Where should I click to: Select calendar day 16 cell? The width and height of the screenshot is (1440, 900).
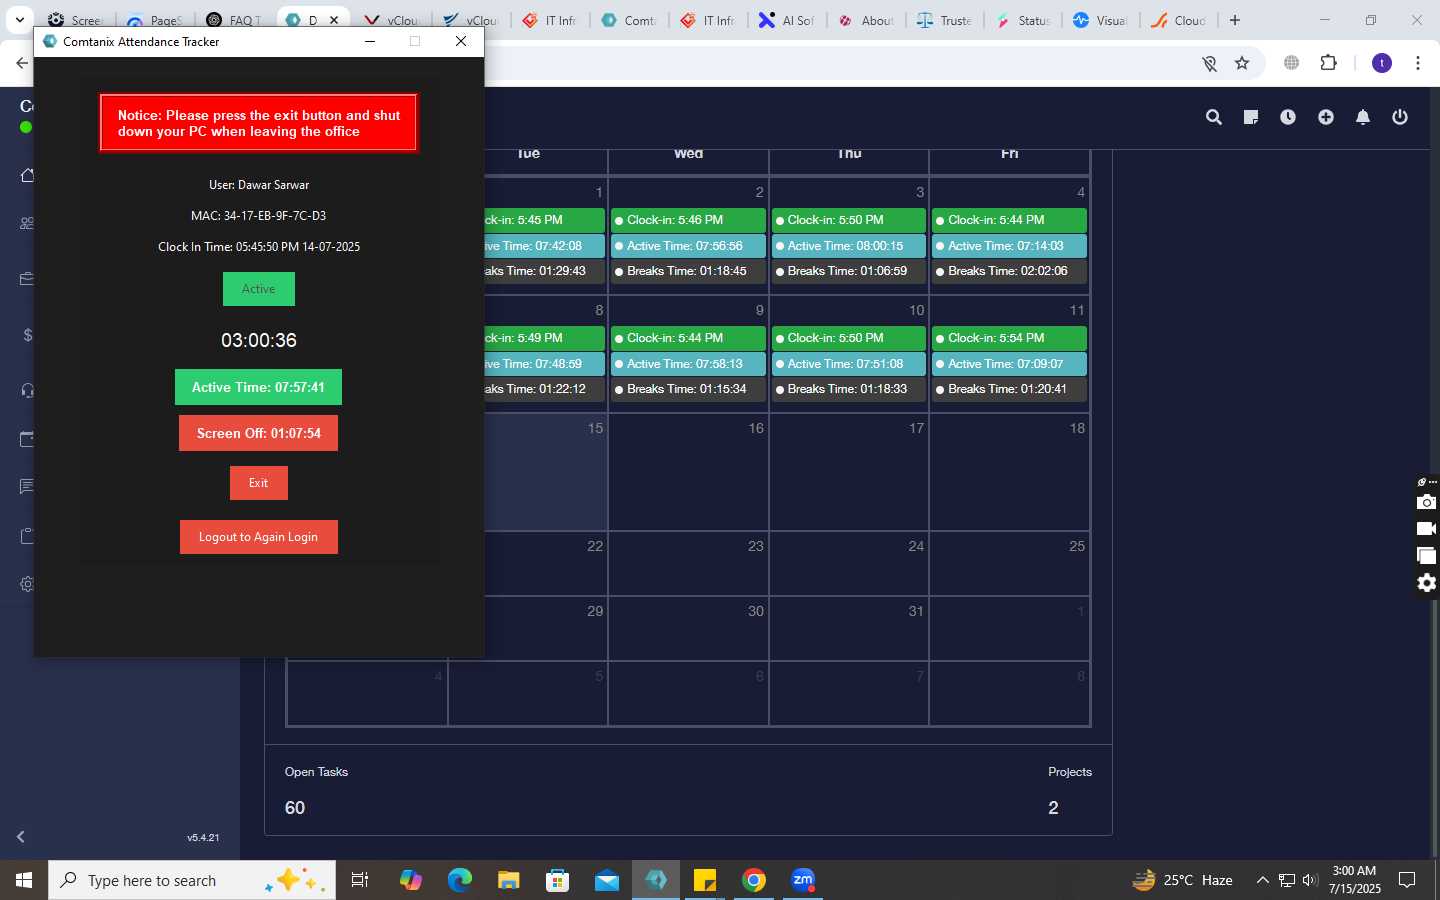pyautogui.click(x=688, y=472)
